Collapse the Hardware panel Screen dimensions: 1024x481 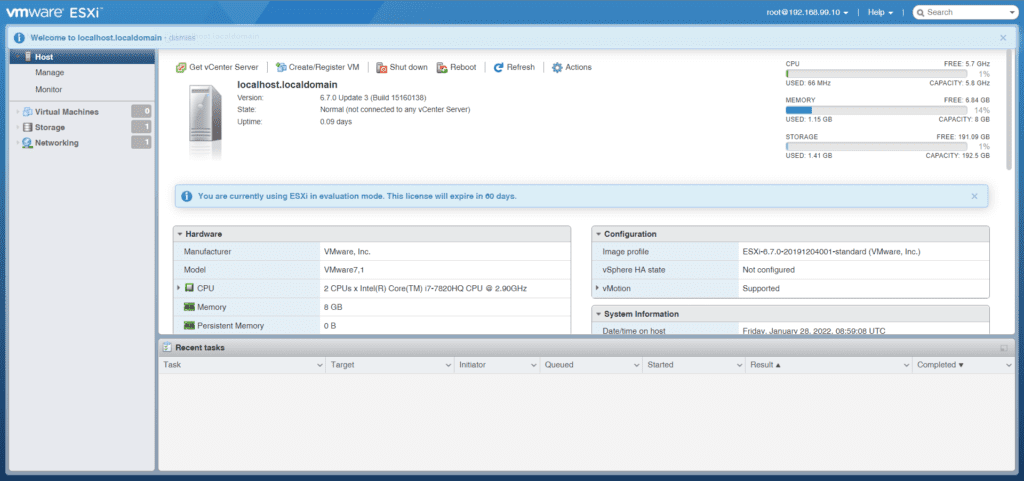point(180,234)
